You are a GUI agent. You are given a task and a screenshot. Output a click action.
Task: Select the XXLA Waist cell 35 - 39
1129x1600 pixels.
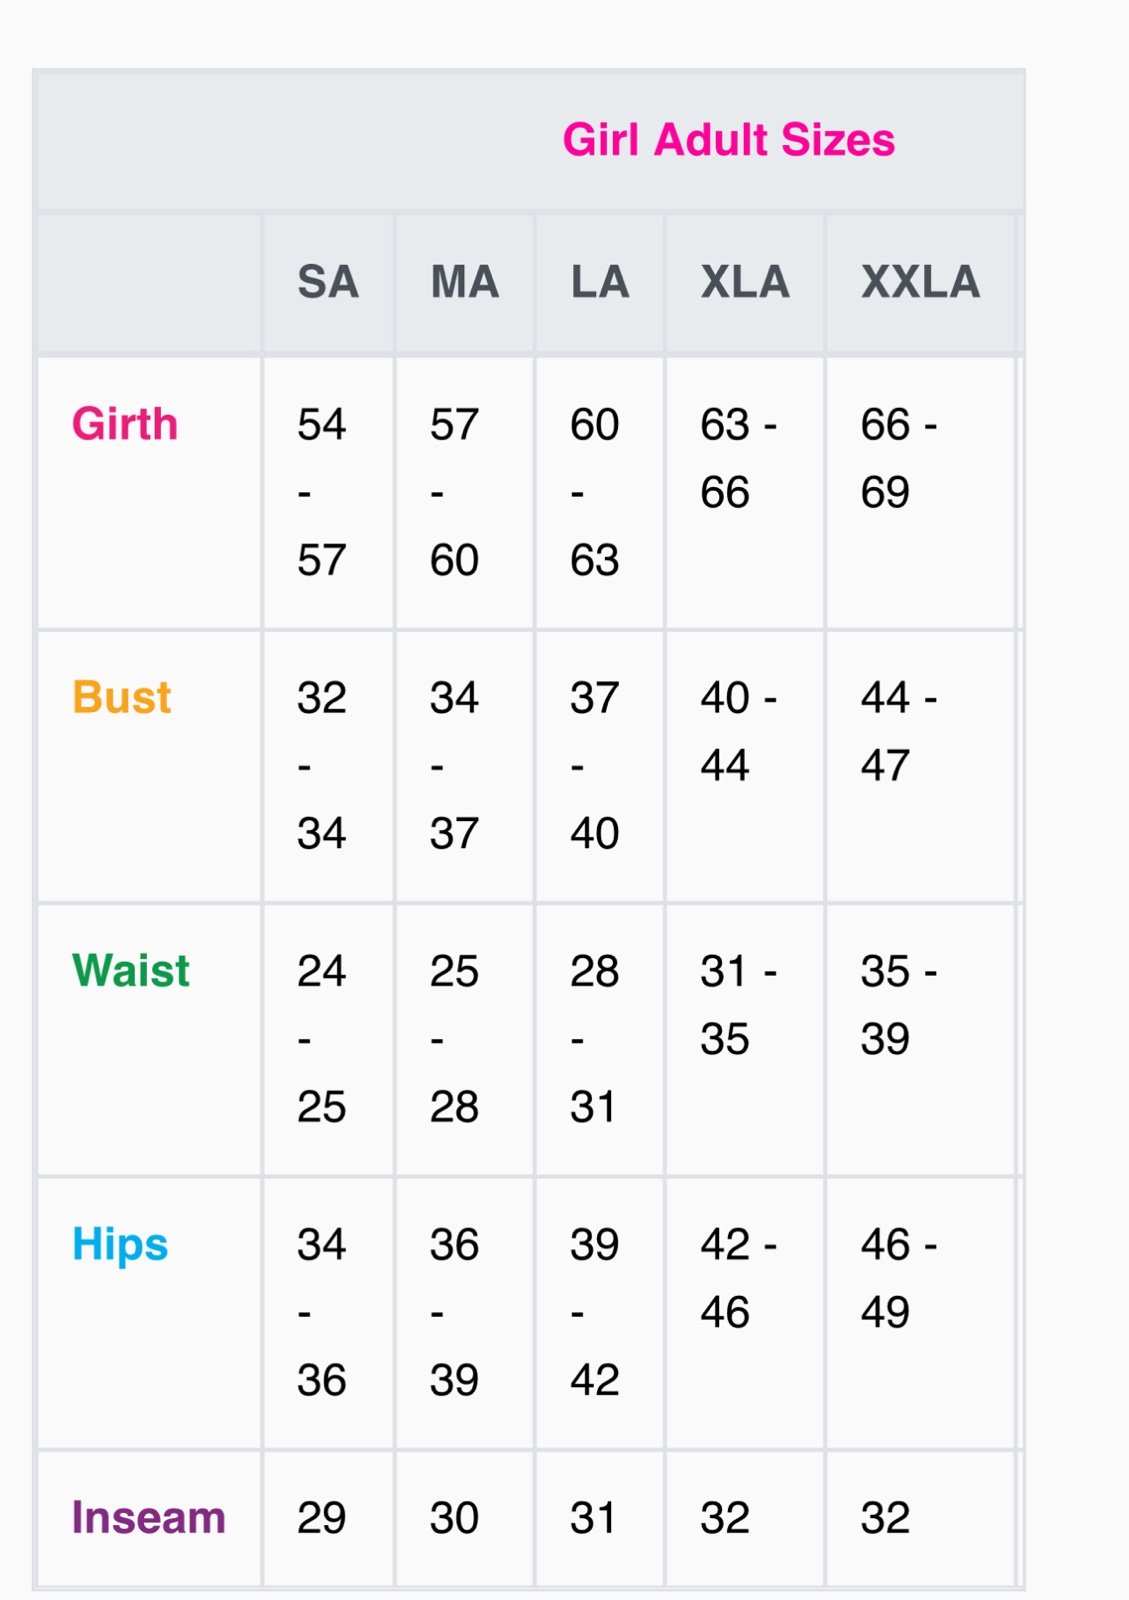click(x=899, y=1004)
